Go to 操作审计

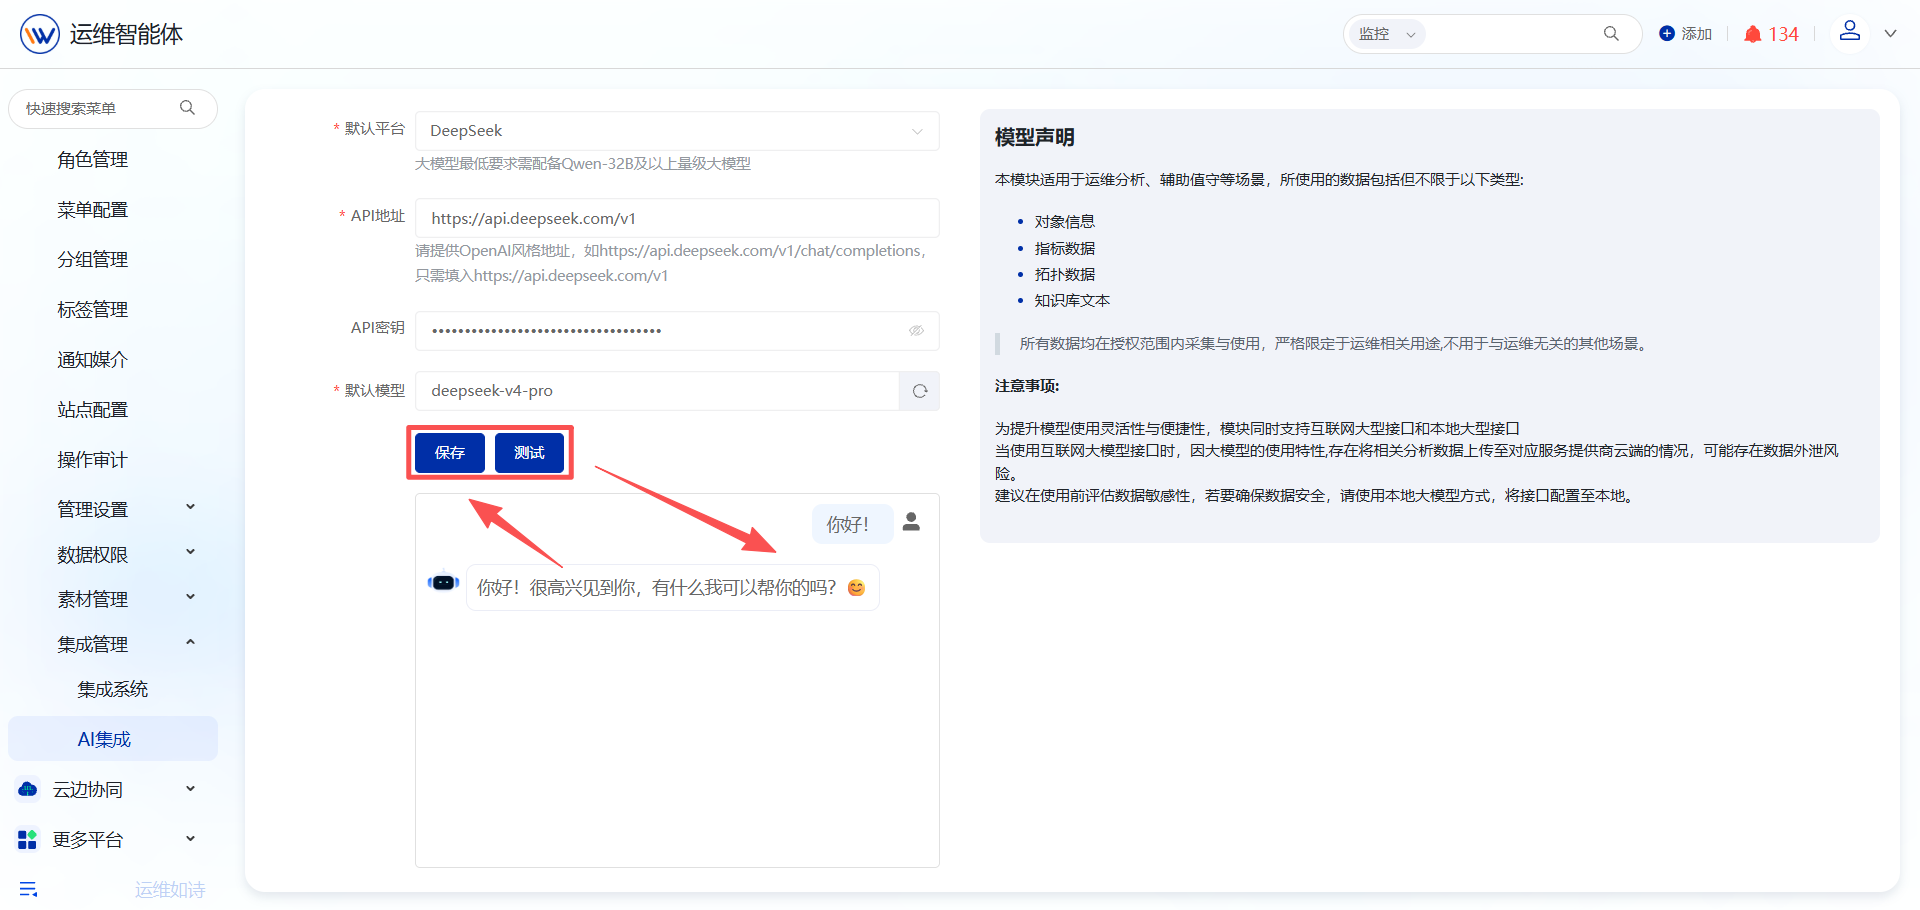[93, 460]
